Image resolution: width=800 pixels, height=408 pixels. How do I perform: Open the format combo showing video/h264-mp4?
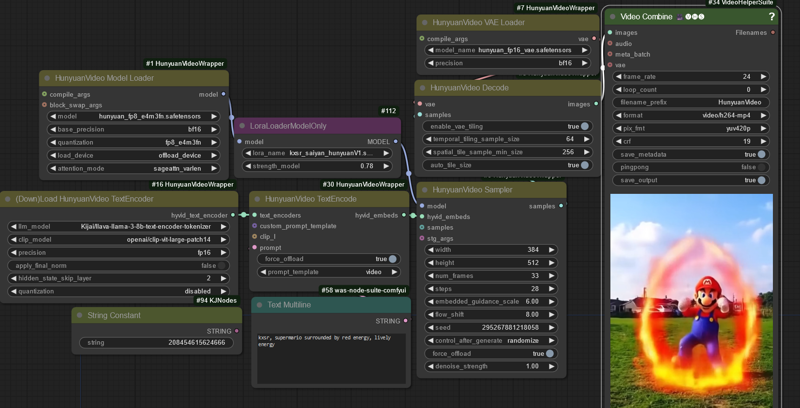(691, 115)
